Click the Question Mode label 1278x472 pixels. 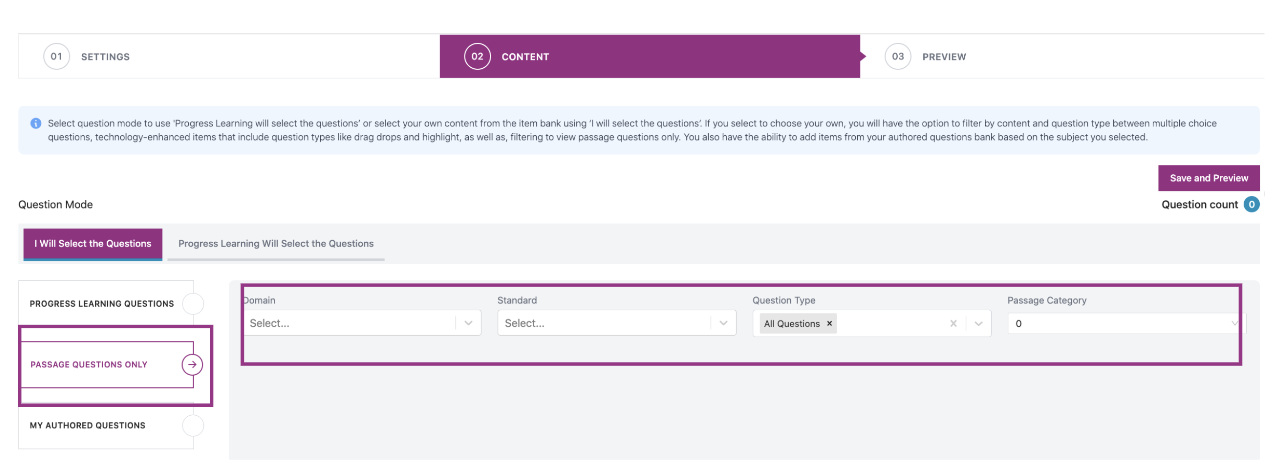click(56, 205)
